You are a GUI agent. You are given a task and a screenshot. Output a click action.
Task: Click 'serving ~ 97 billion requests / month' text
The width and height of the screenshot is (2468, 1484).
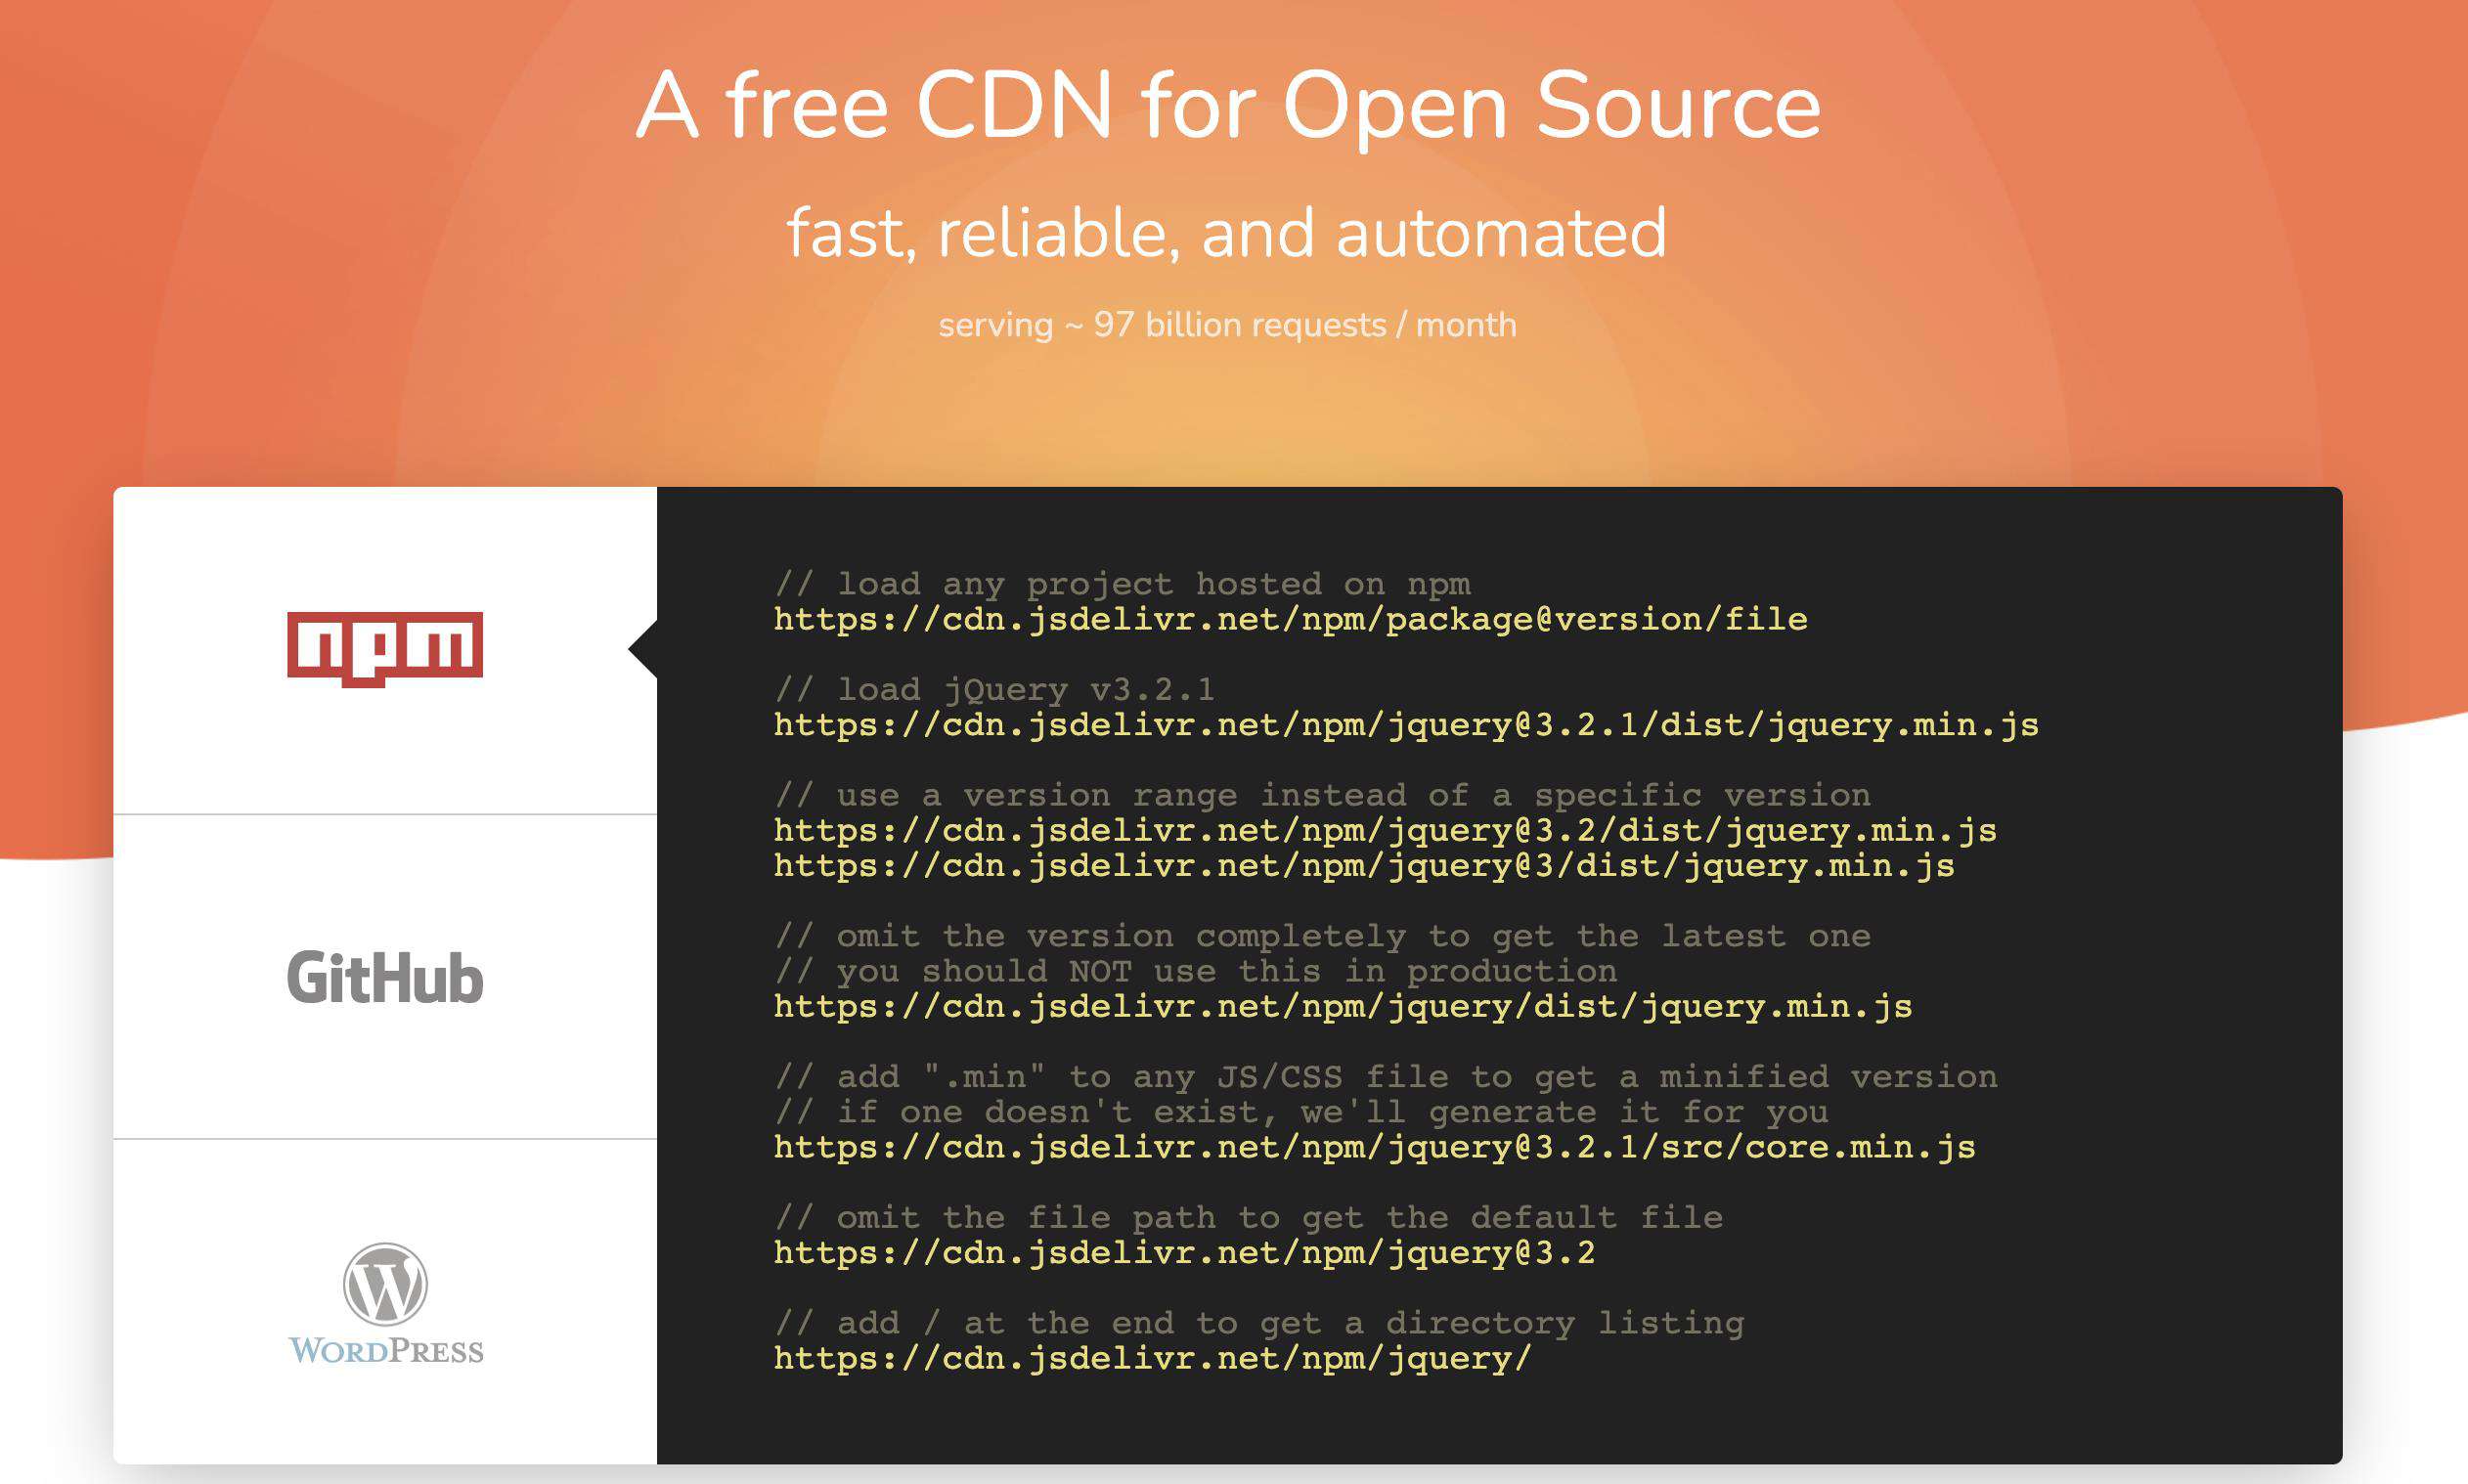point(1227,325)
